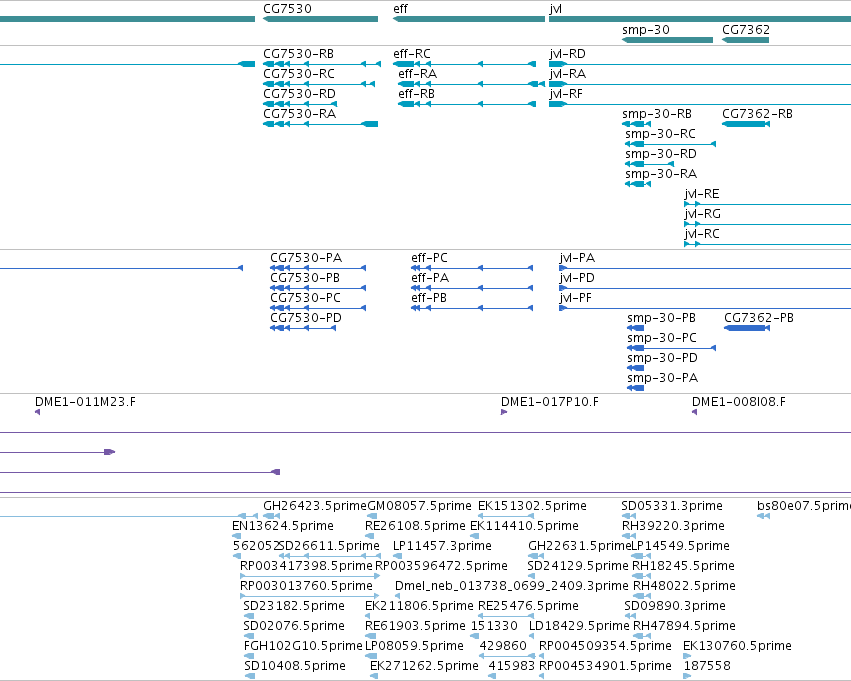Select protein eff-PA
The image size is (851, 681).
pyautogui.click(x=472, y=288)
